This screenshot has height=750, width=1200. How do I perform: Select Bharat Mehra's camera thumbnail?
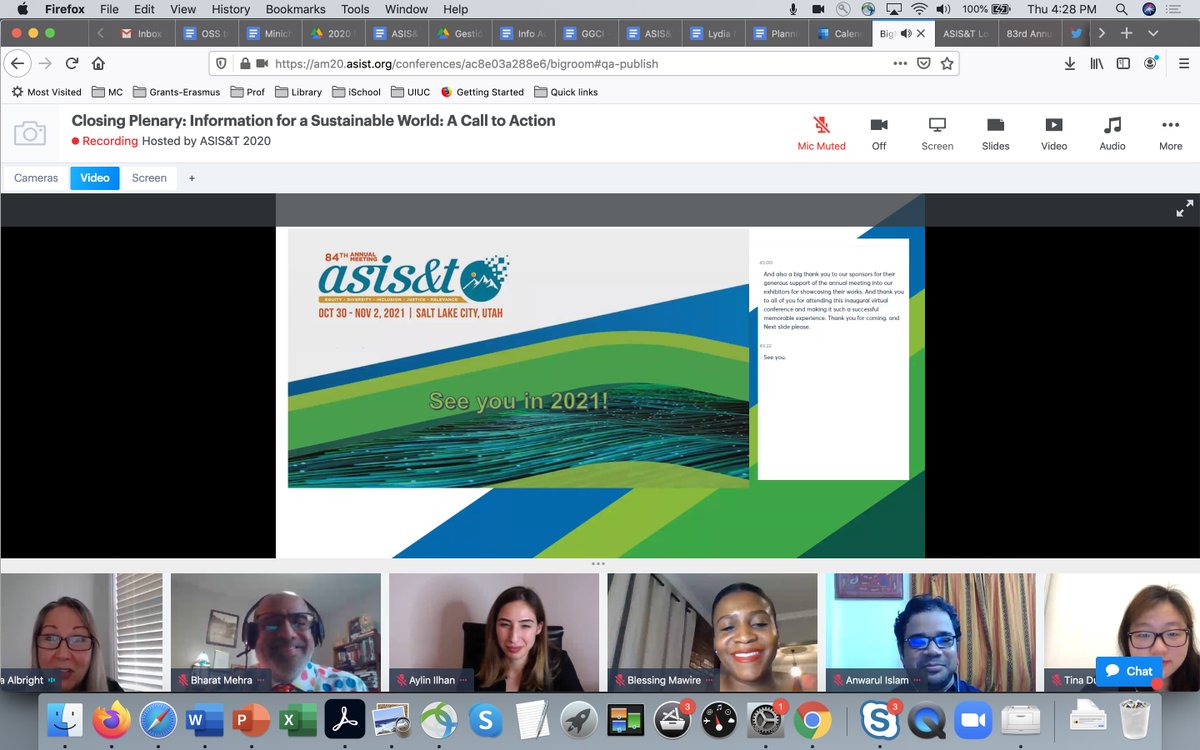point(276,632)
